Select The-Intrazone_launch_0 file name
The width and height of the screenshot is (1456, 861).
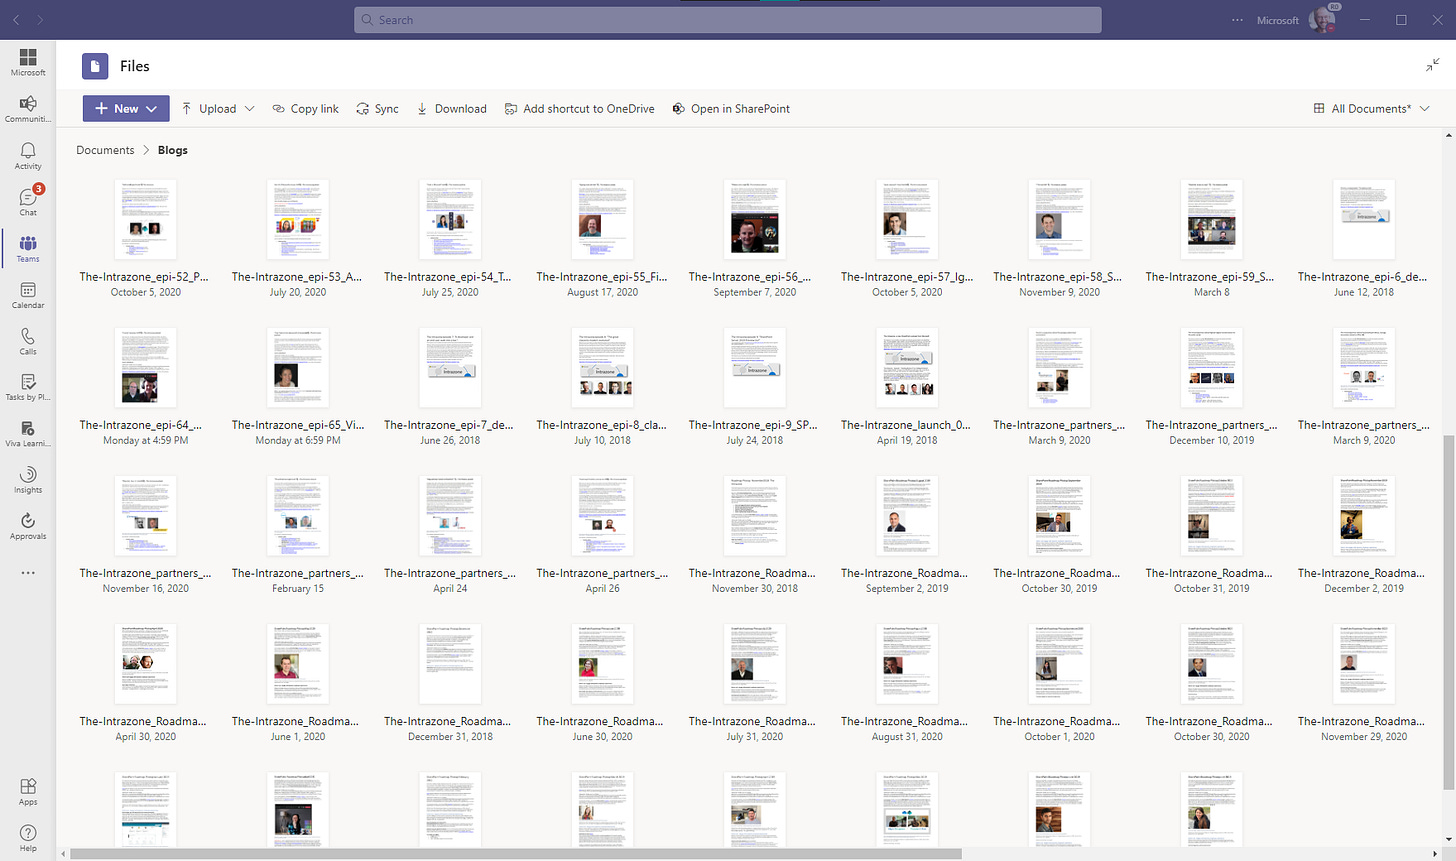906,425
